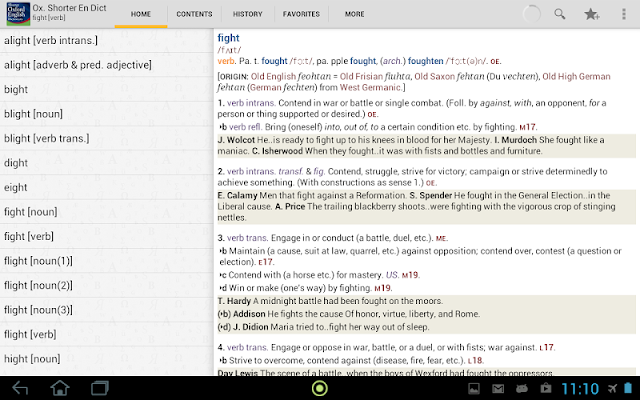Select 'alight [adverb & pred. adjective]' entry

point(107,65)
